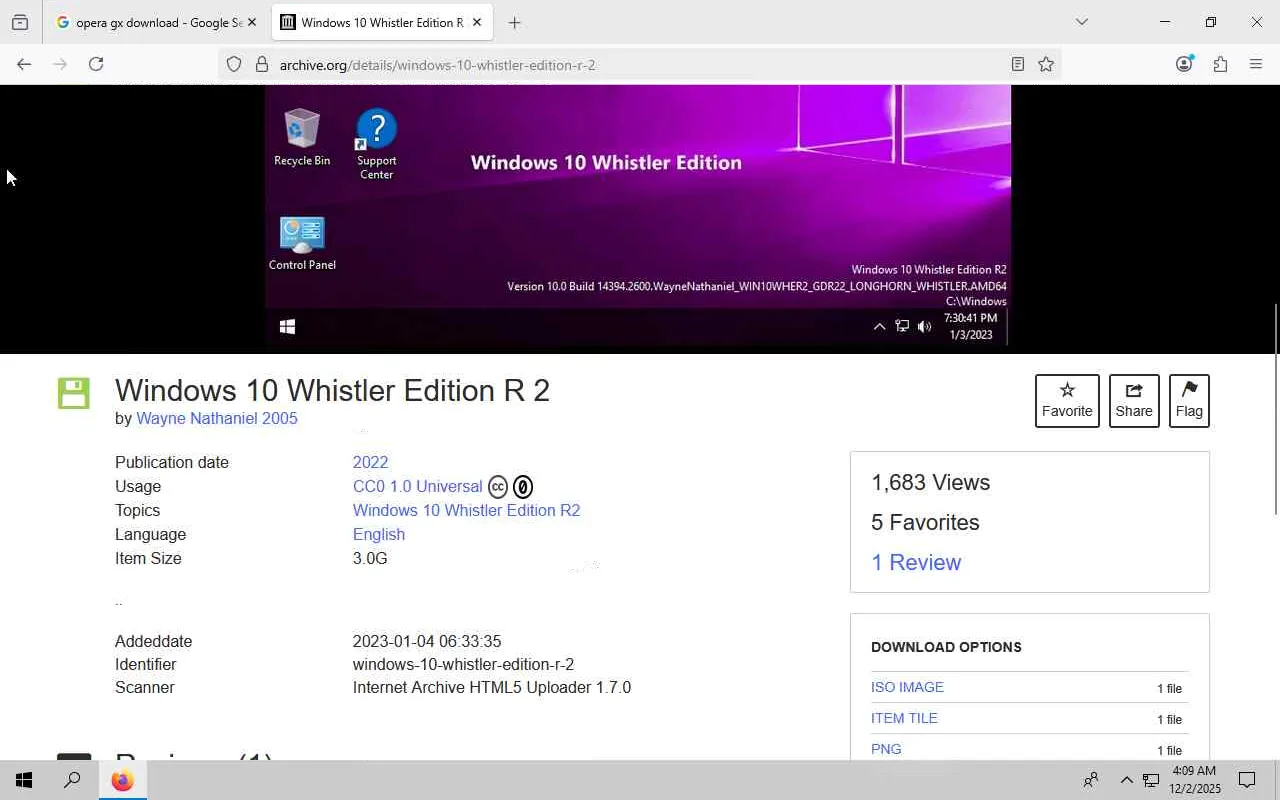Click the Publication date label
Viewport: 1280px width, 800px height.
click(x=172, y=462)
